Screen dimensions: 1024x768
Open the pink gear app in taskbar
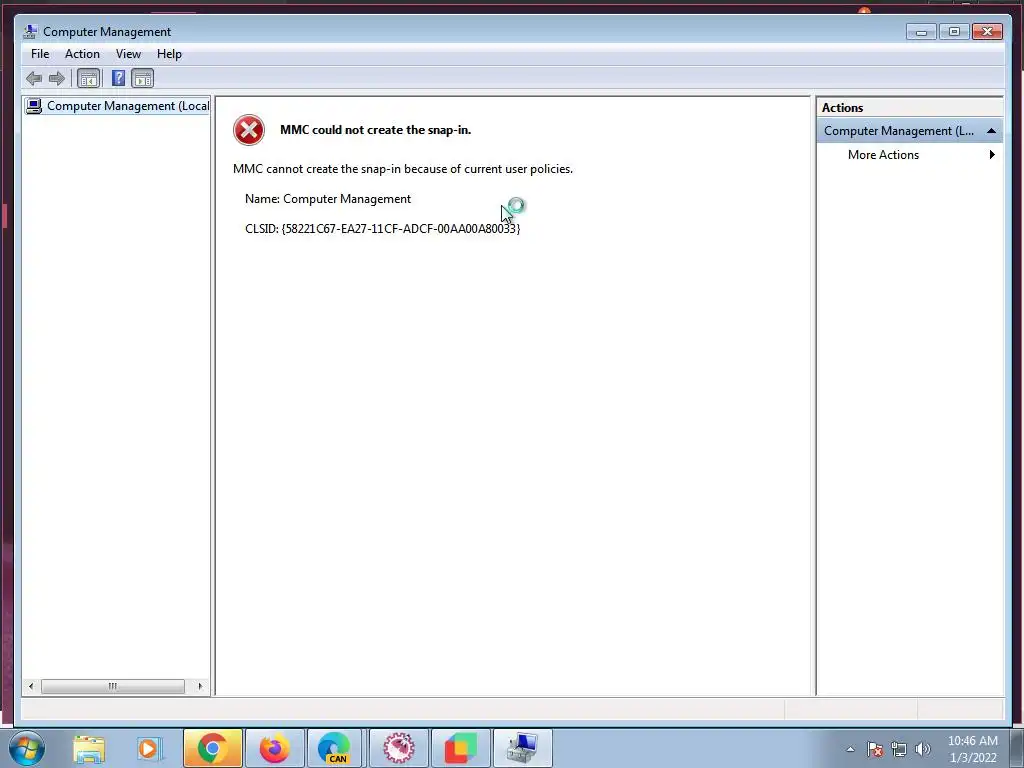(x=399, y=748)
